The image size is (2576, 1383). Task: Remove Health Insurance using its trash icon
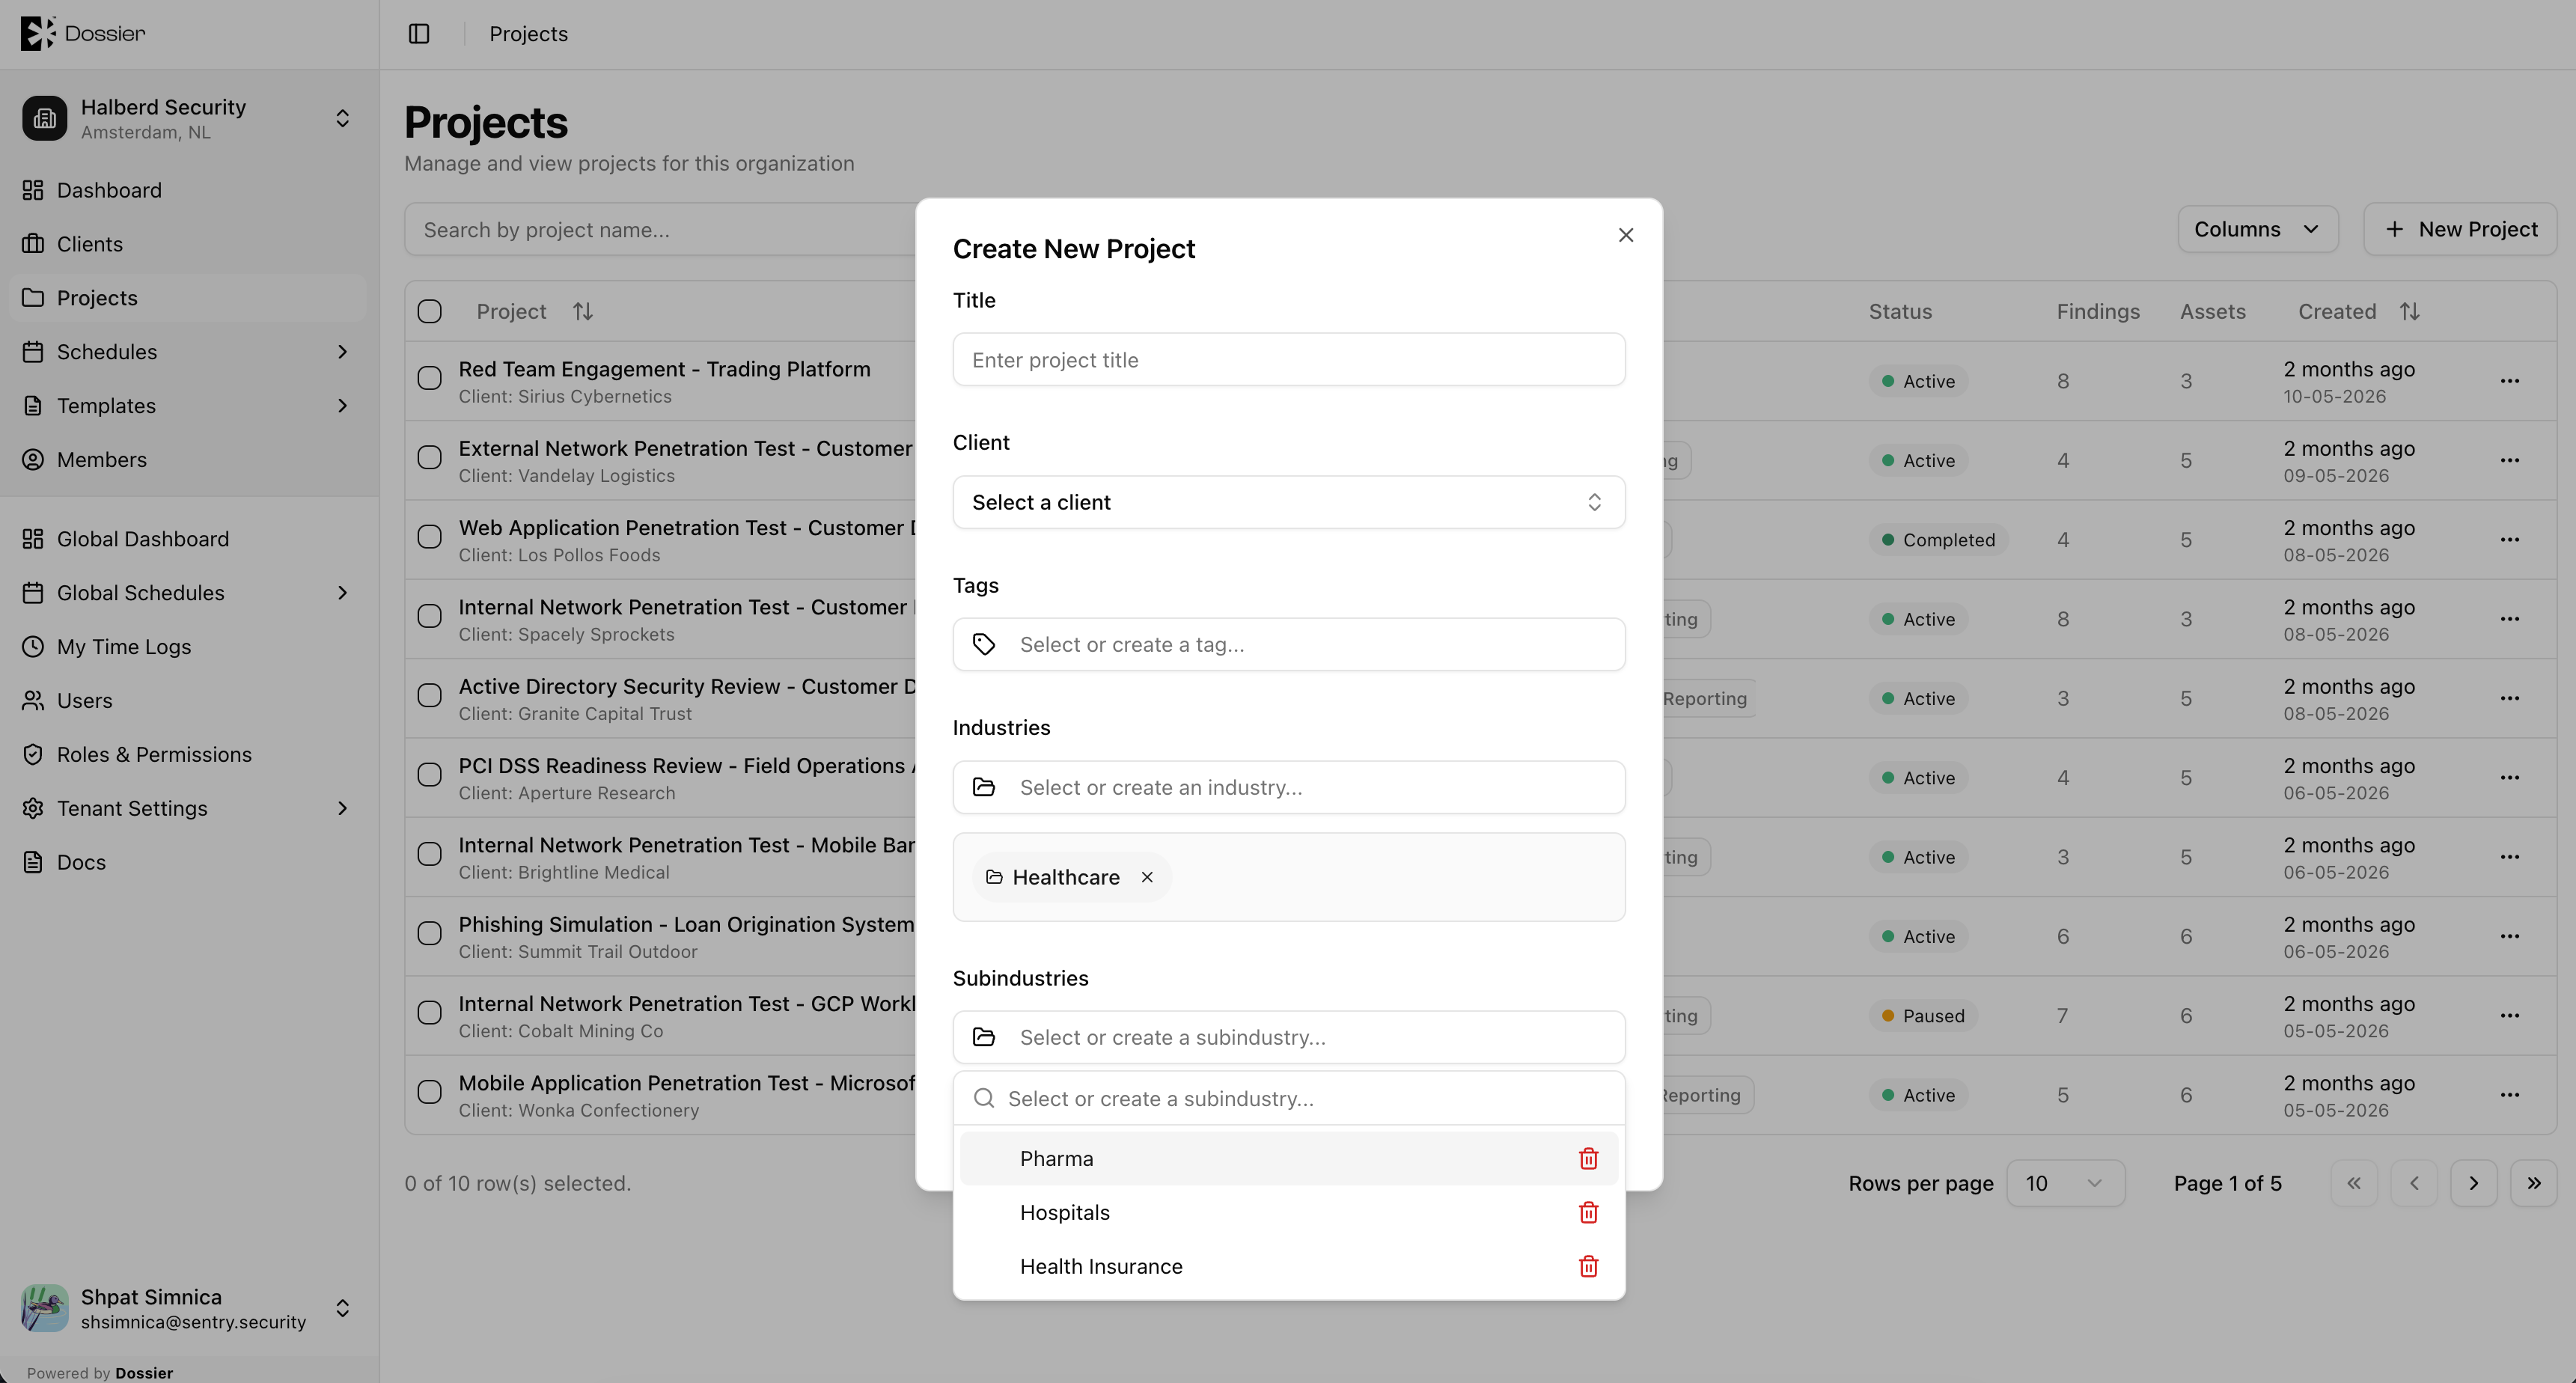click(x=1588, y=1266)
